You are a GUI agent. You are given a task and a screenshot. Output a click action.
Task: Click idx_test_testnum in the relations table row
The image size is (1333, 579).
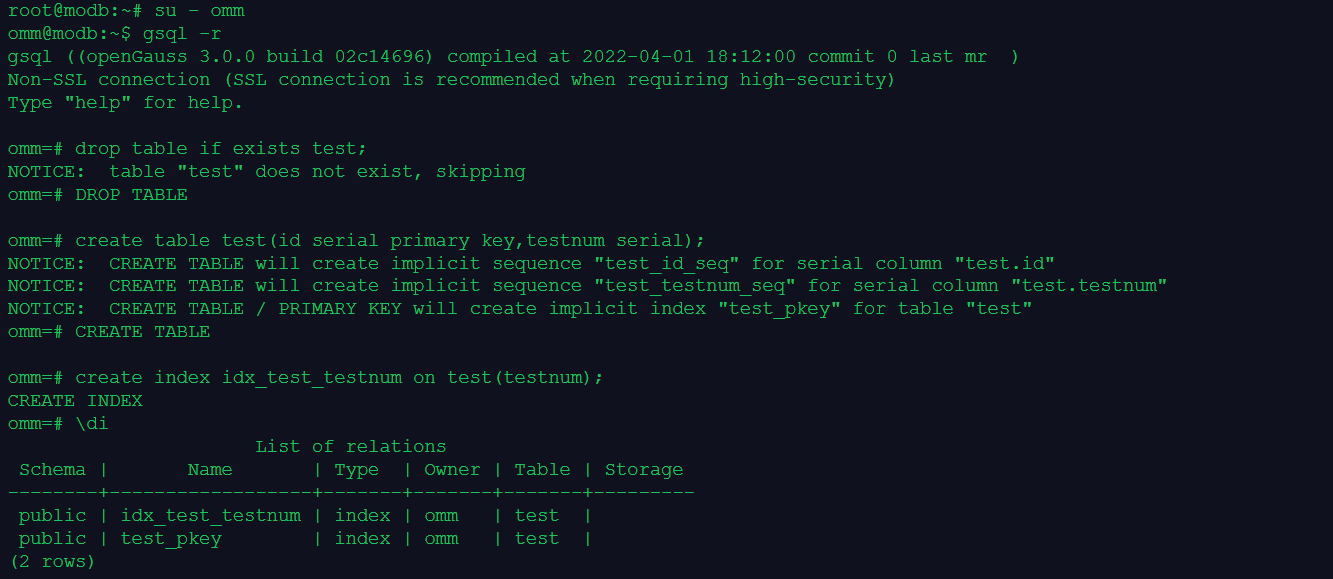pos(211,516)
